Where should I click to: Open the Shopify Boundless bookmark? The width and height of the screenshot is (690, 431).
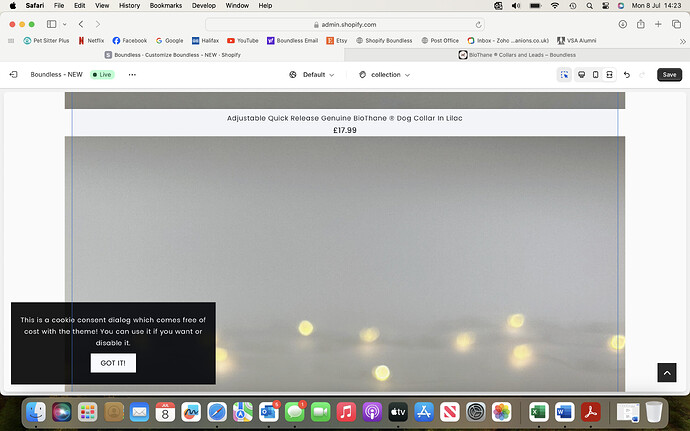(x=384, y=41)
